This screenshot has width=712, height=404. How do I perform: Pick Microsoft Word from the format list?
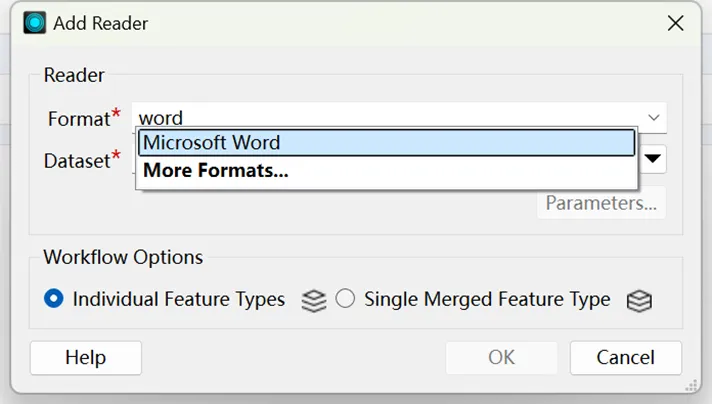coord(386,143)
